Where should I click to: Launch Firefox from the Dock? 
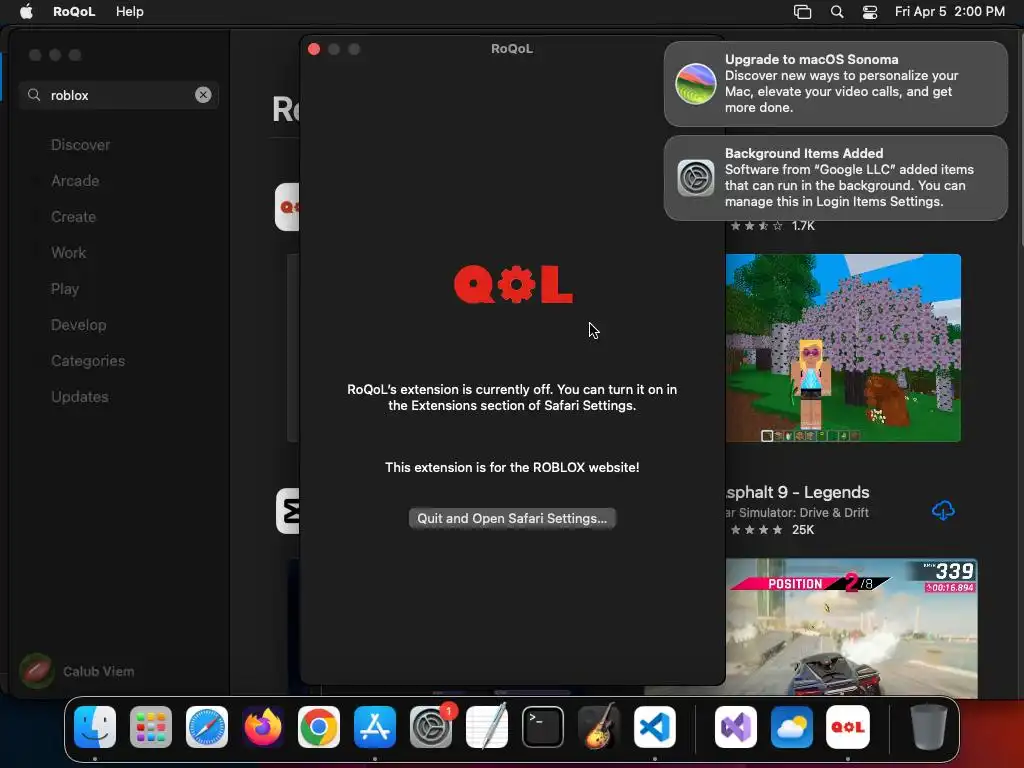click(263, 726)
